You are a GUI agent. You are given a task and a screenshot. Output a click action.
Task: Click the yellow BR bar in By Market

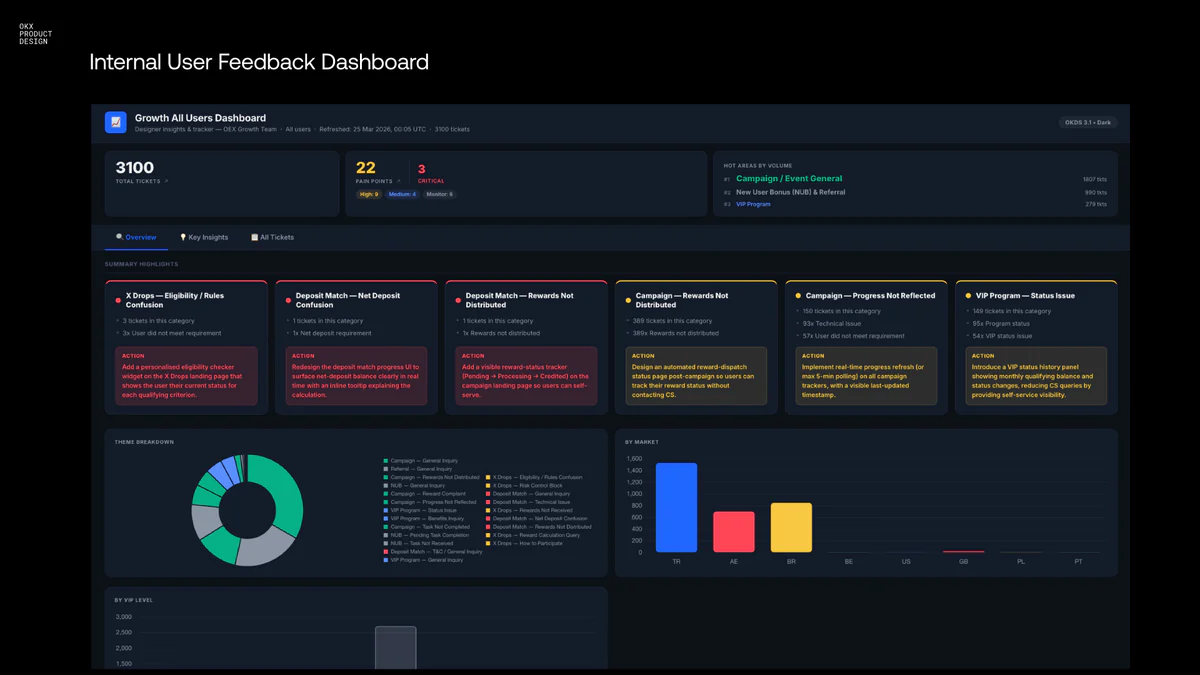(791, 527)
